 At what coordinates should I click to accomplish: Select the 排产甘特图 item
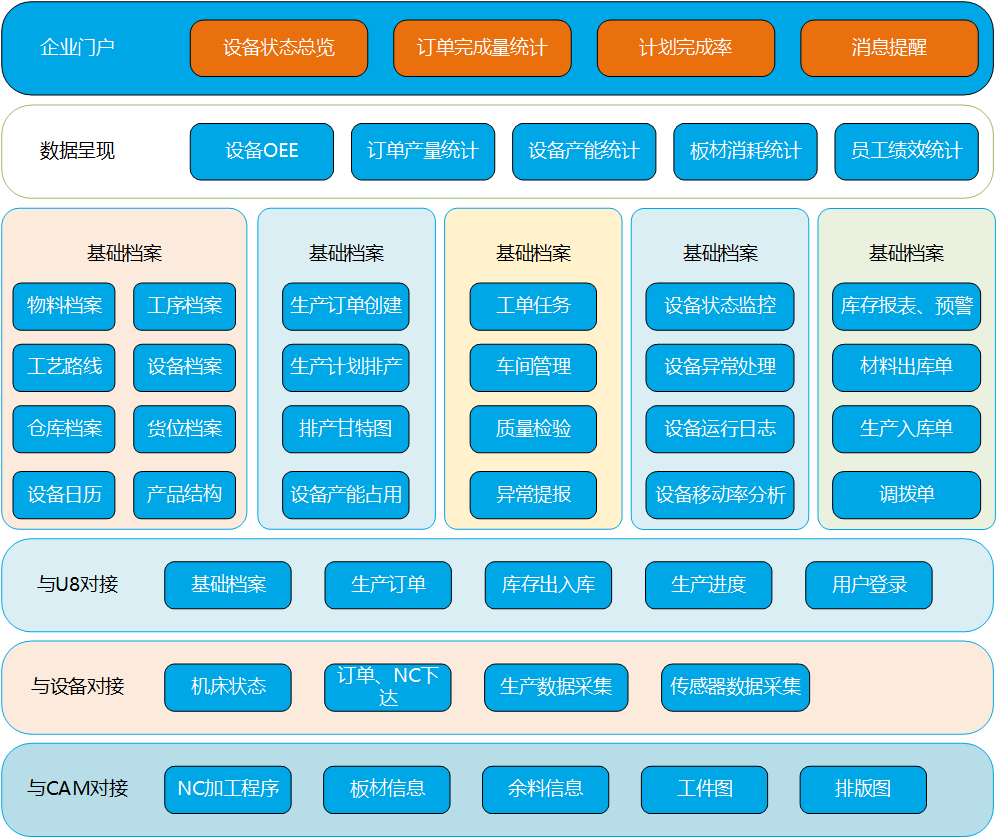[x=346, y=429]
